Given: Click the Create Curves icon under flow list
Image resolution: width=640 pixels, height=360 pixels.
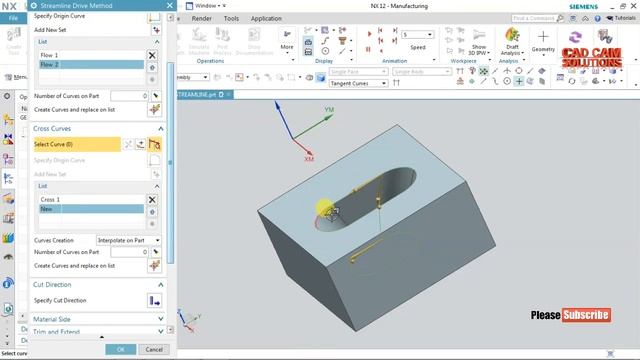Looking at the screenshot, I should [x=154, y=109].
